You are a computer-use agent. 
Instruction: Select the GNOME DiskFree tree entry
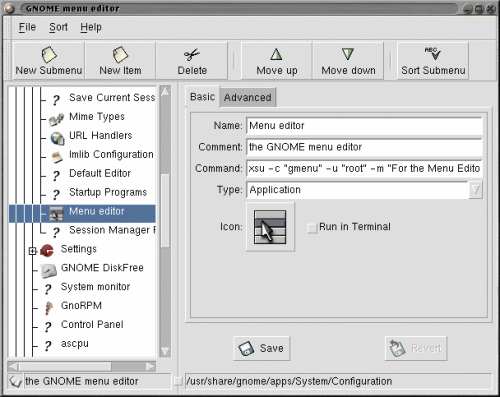point(102,268)
